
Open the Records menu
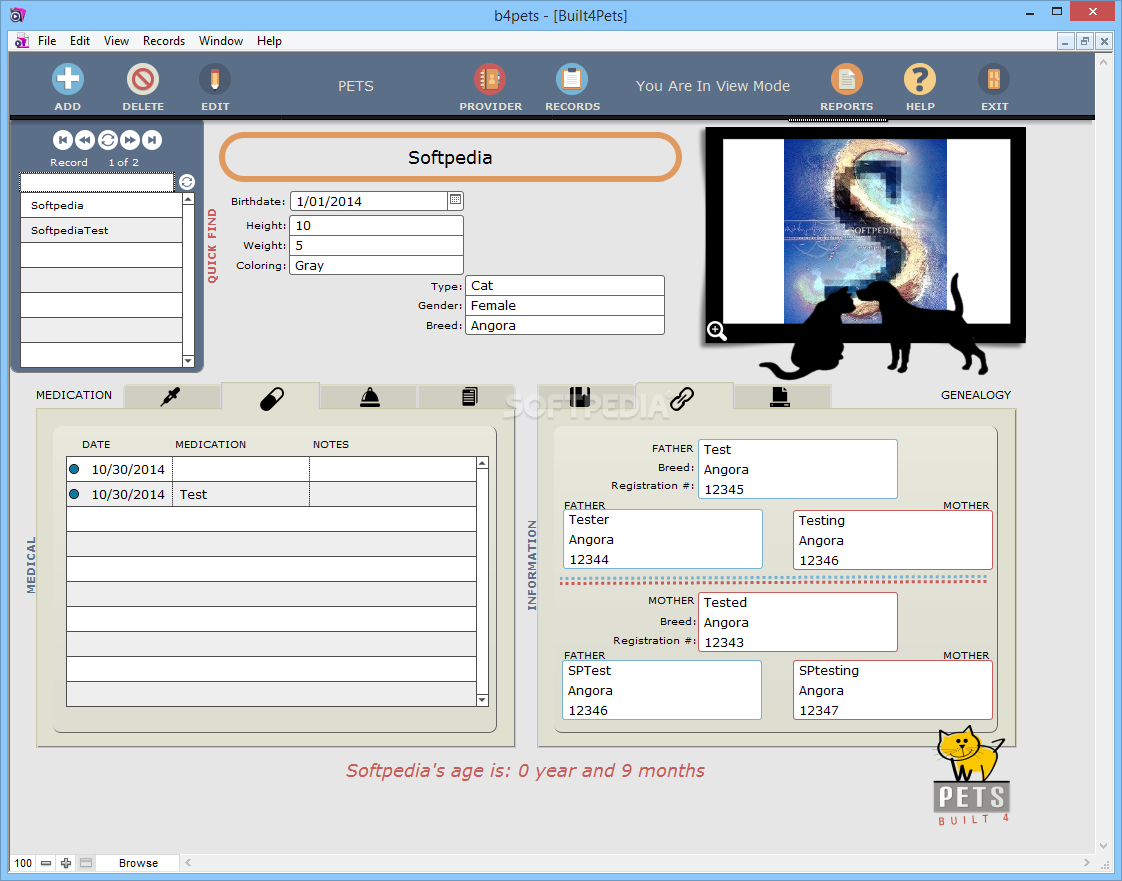164,41
